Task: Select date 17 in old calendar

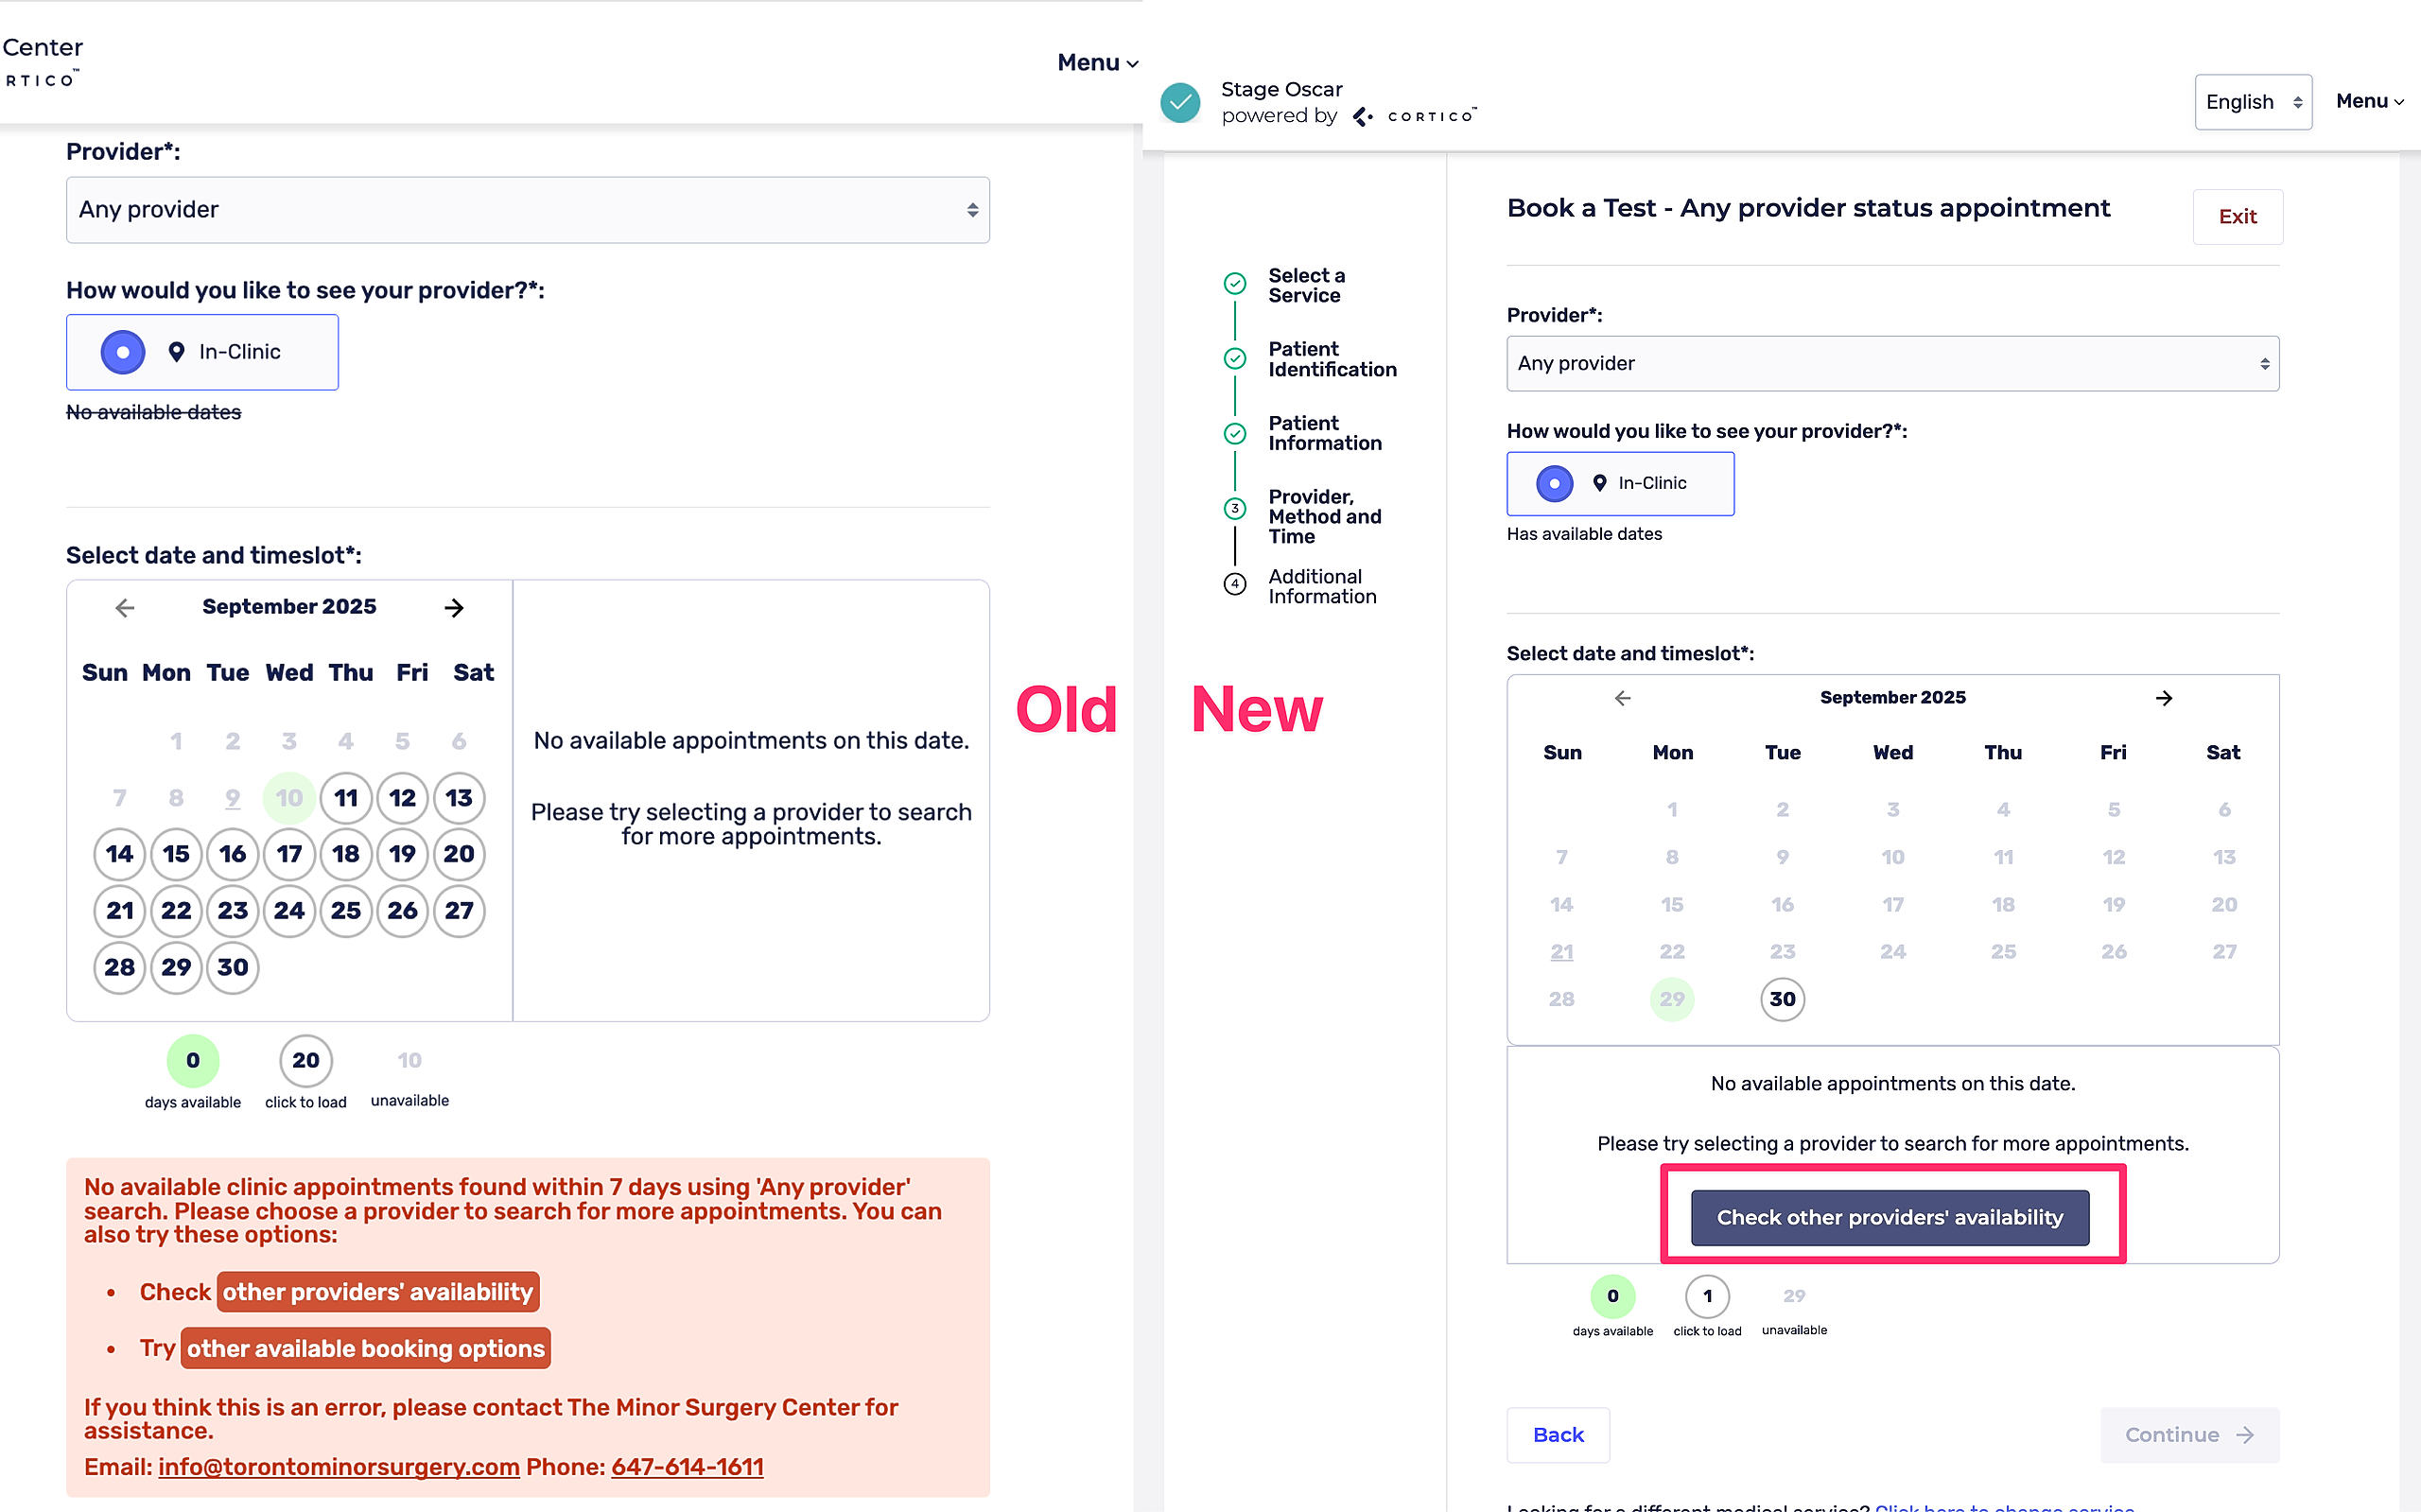Action: coord(289,854)
